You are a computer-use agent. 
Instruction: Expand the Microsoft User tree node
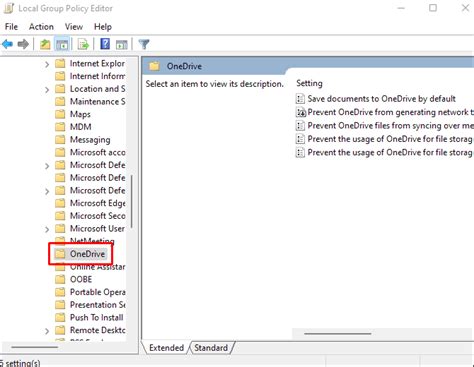(47, 229)
